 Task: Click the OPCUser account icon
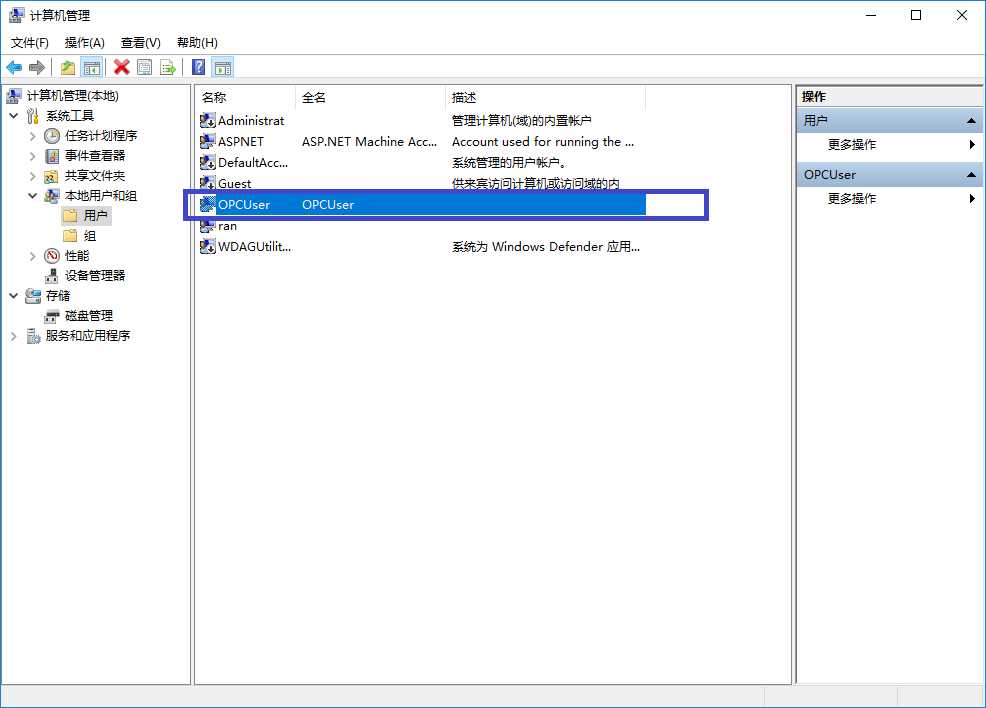[208, 204]
